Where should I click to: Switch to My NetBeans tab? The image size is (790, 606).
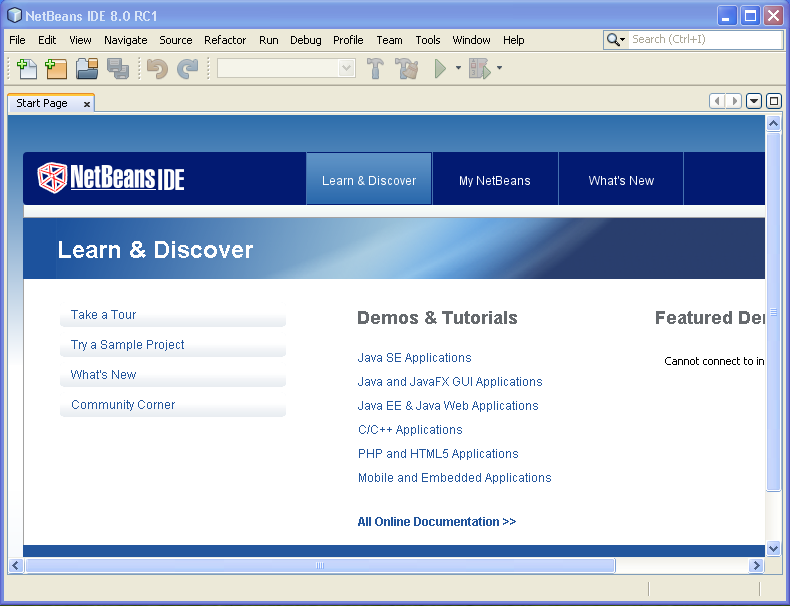pyautogui.click(x=495, y=179)
